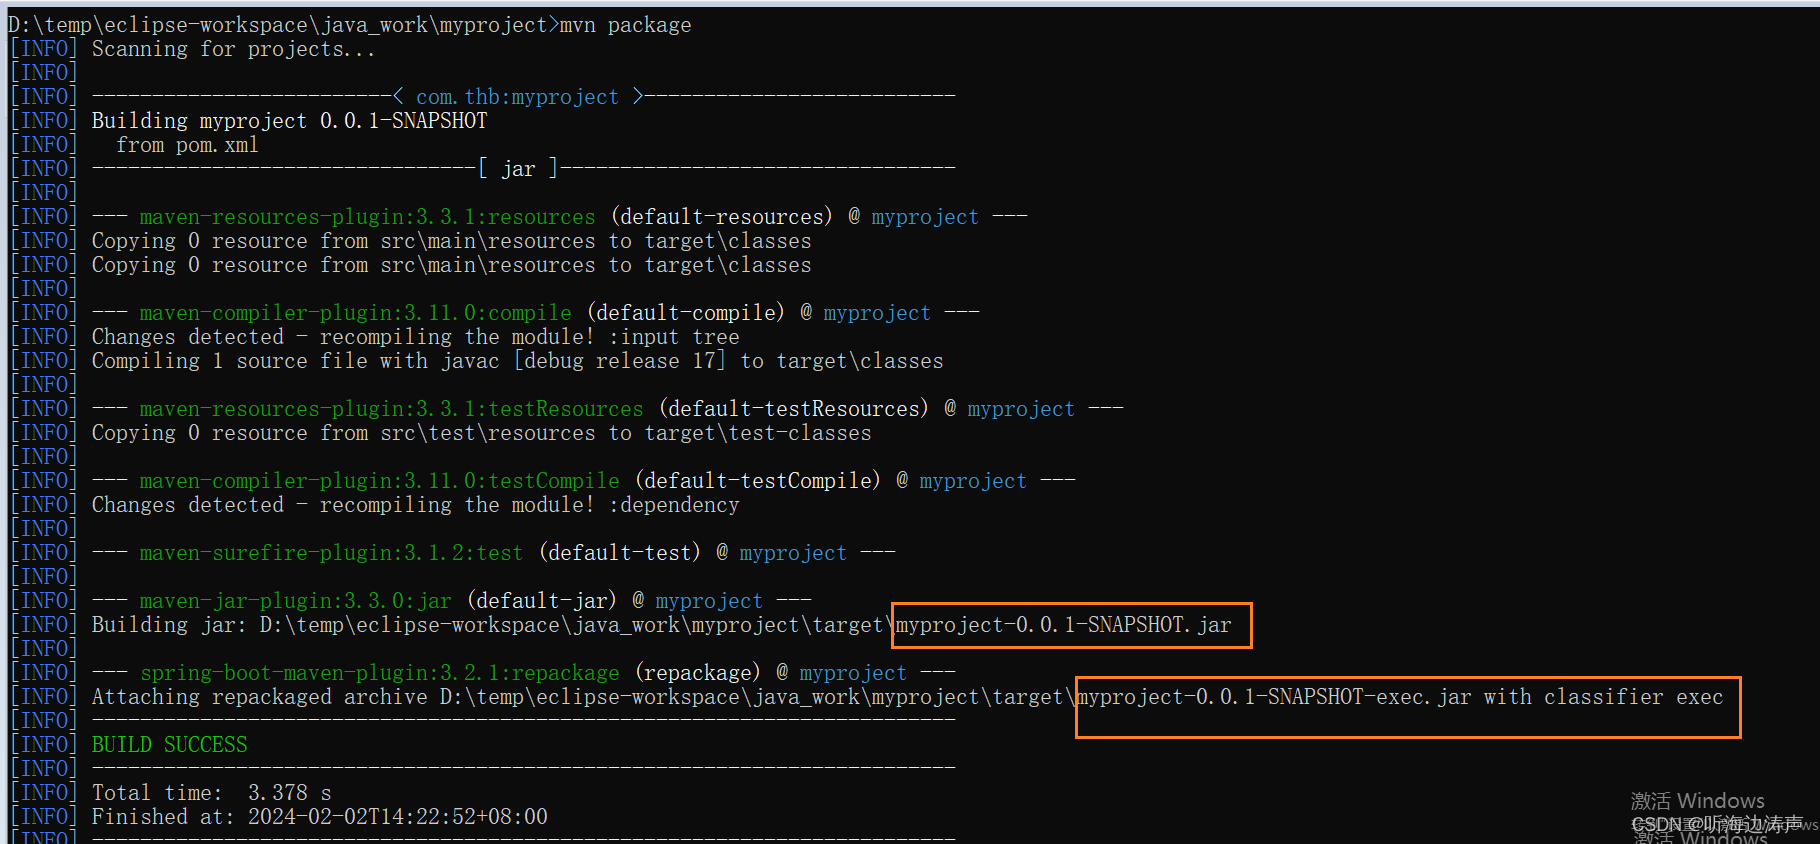Click 'maven-jar-plugin:3.3.0:jar' text
The height and width of the screenshot is (844, 1820).
pyautogui.click(x=295, y=601)
